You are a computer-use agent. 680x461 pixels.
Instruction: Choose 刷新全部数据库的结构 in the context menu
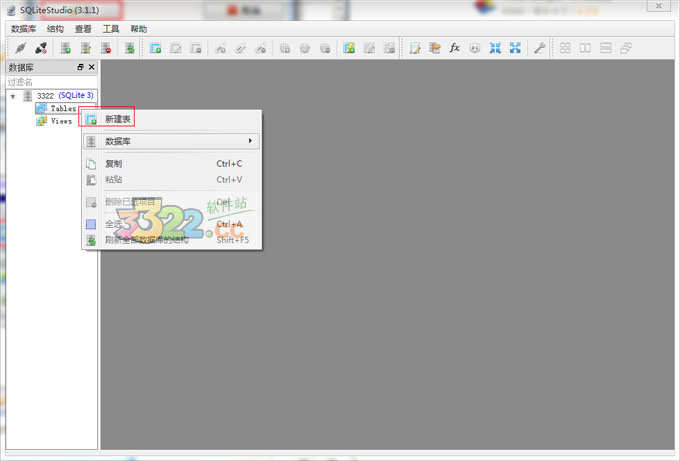coord(172,240)
